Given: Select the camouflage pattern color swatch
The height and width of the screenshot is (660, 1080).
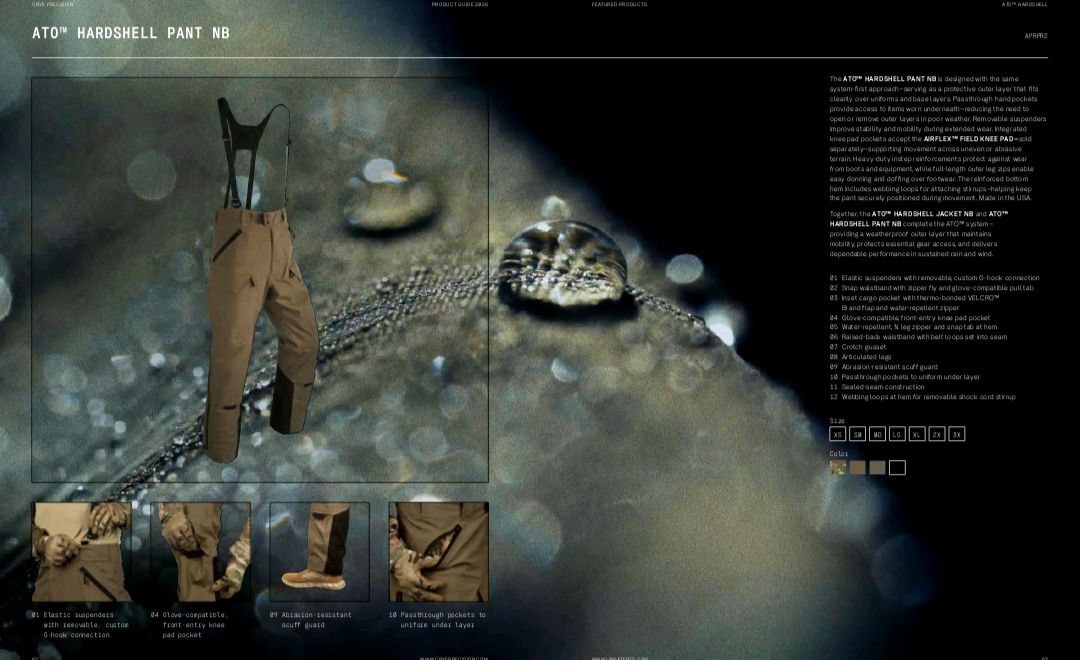Looking at the screenshot, I should pyautogui.click(x=838, y=468).
